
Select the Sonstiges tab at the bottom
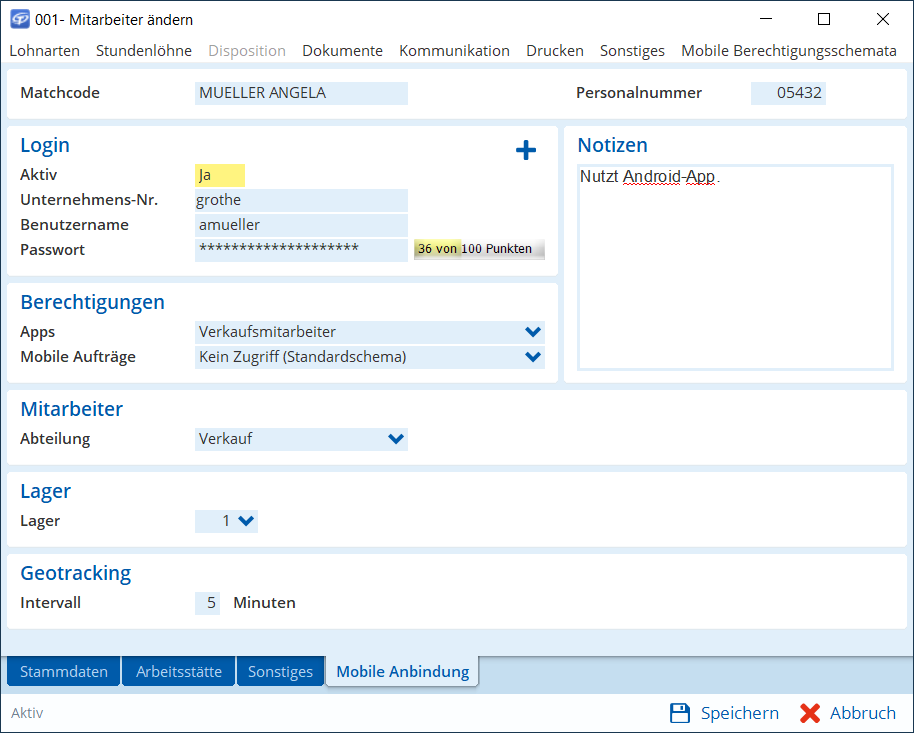click(x=281, y=672)
